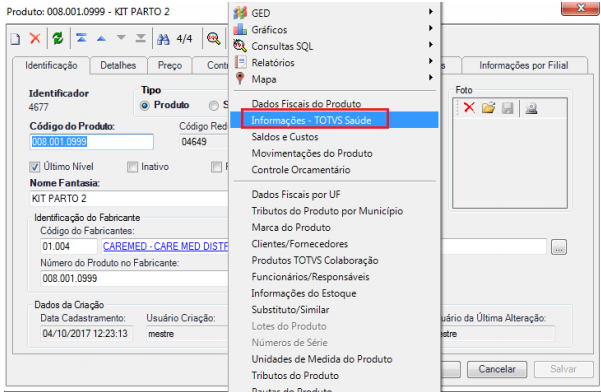
Task: Open photo file with folder icon
Action: click(489, 108)
